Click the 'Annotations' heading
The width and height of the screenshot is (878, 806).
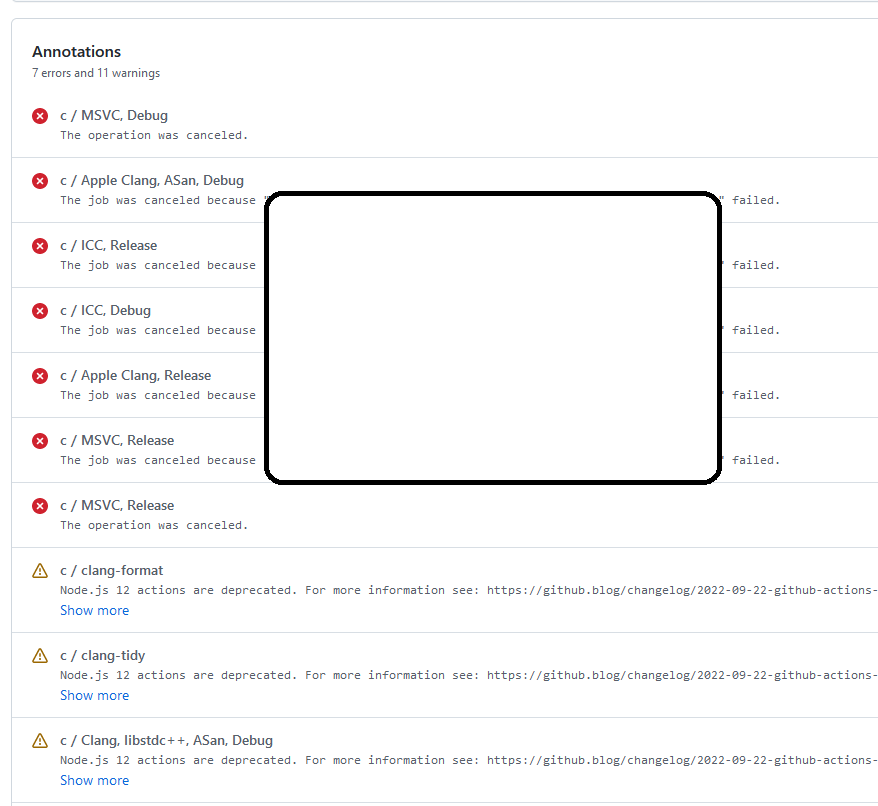pos(76,52)
